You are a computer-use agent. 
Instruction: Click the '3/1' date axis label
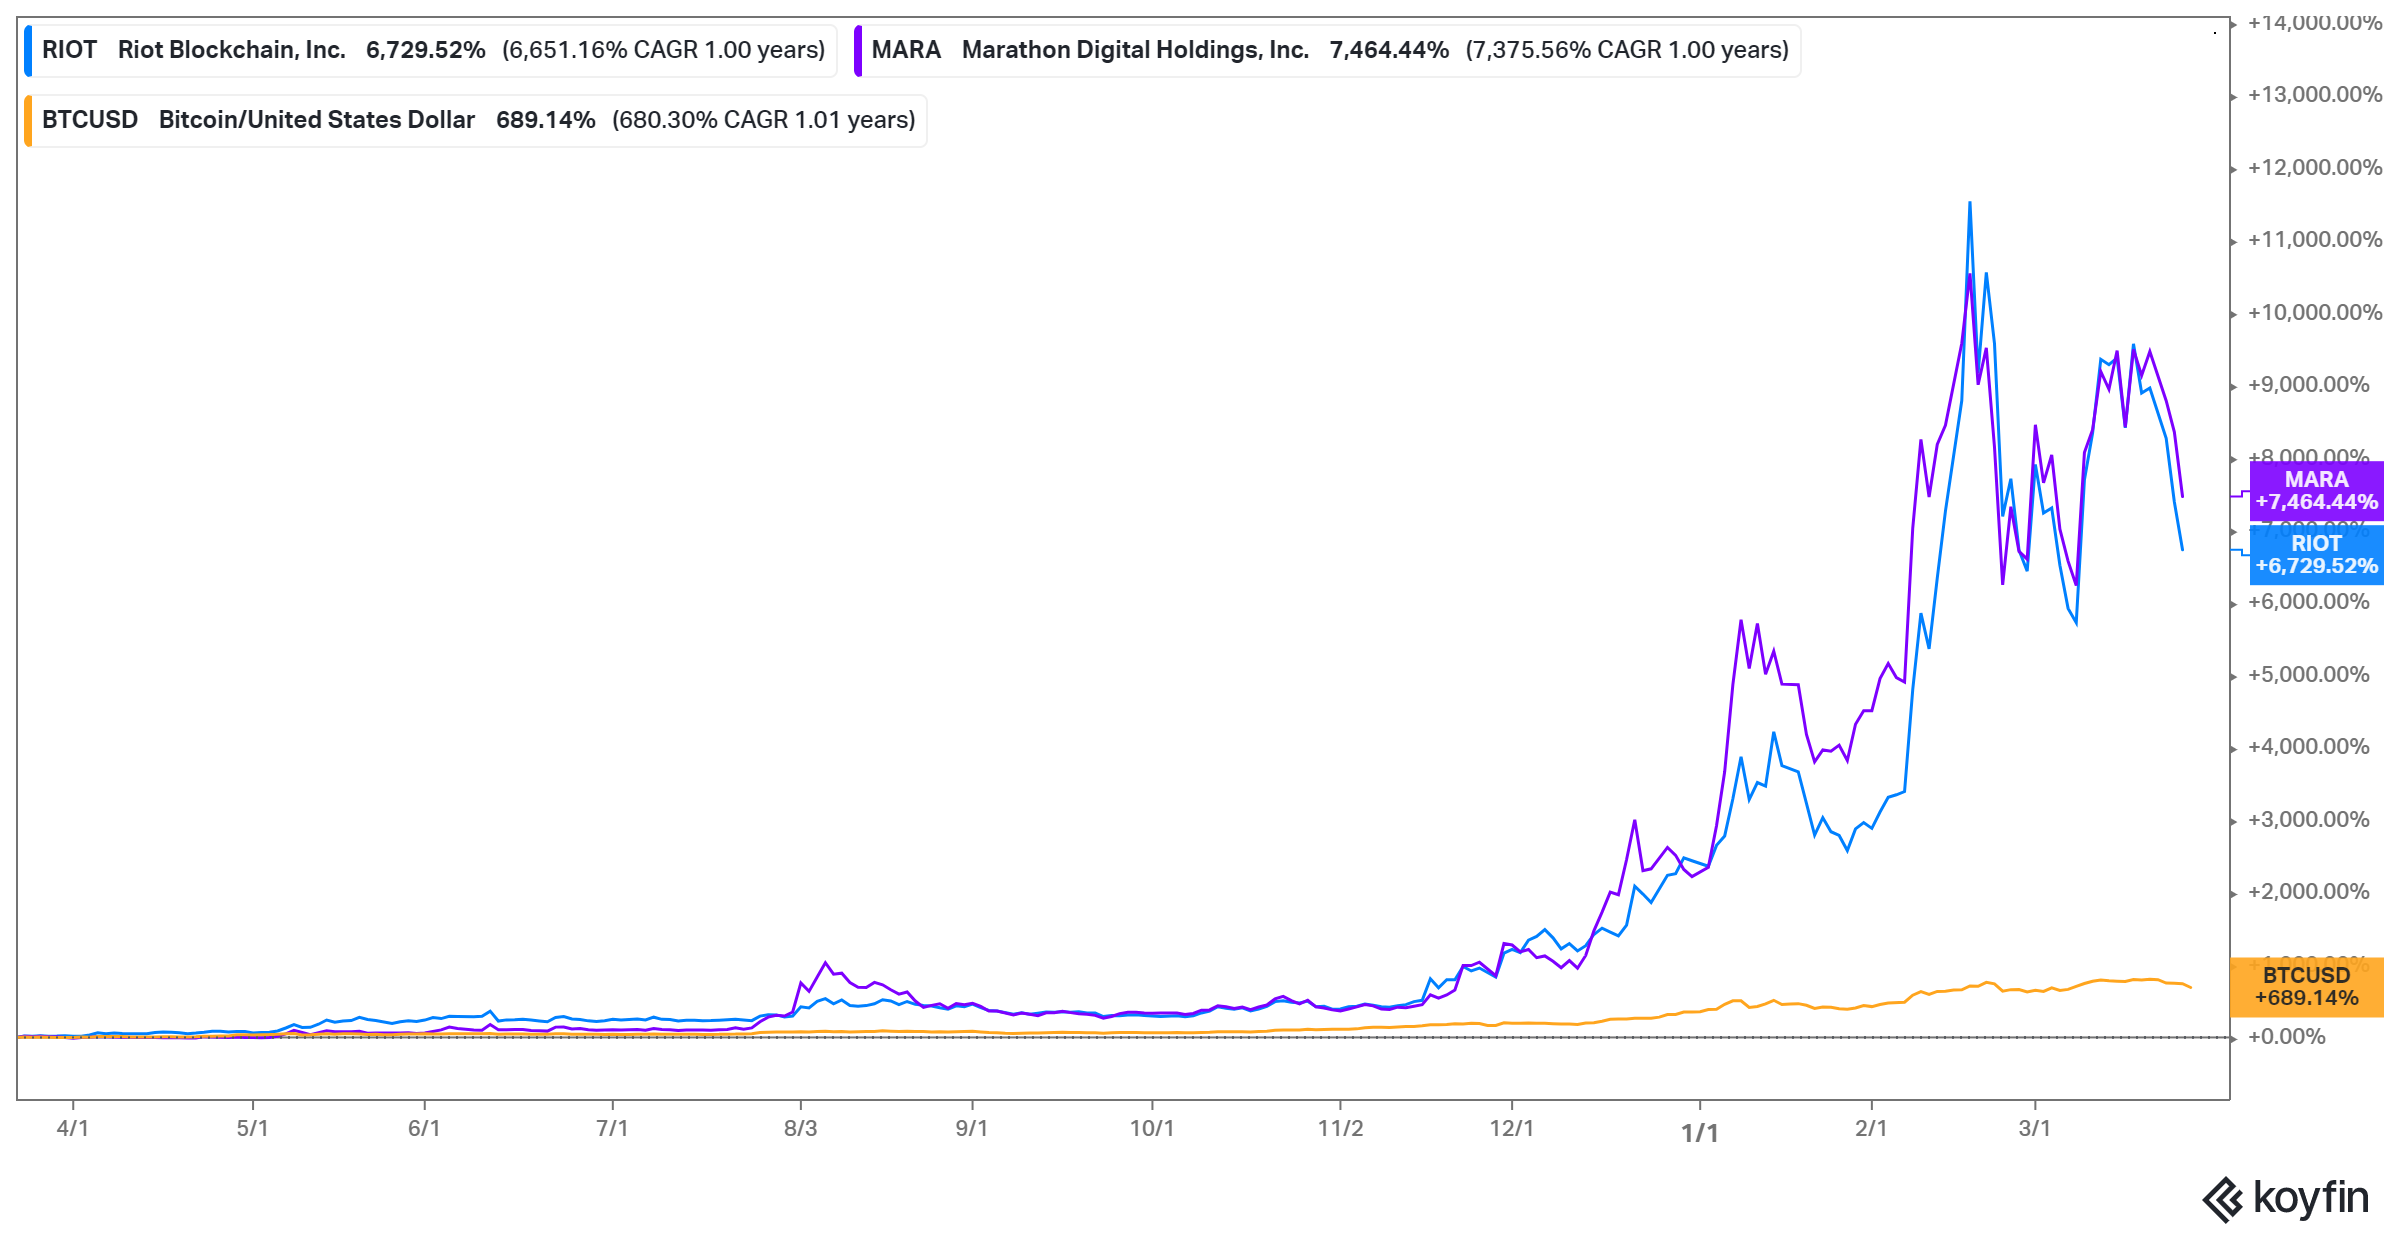click(x=2035, y=1128)
